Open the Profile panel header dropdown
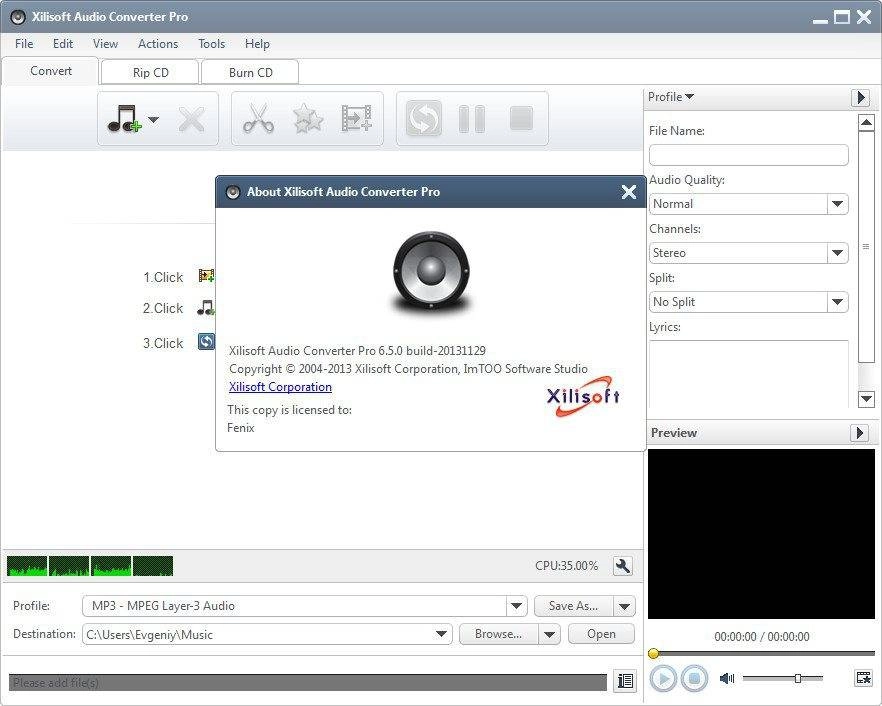882x706 pixels. click(x=670, y=97)
